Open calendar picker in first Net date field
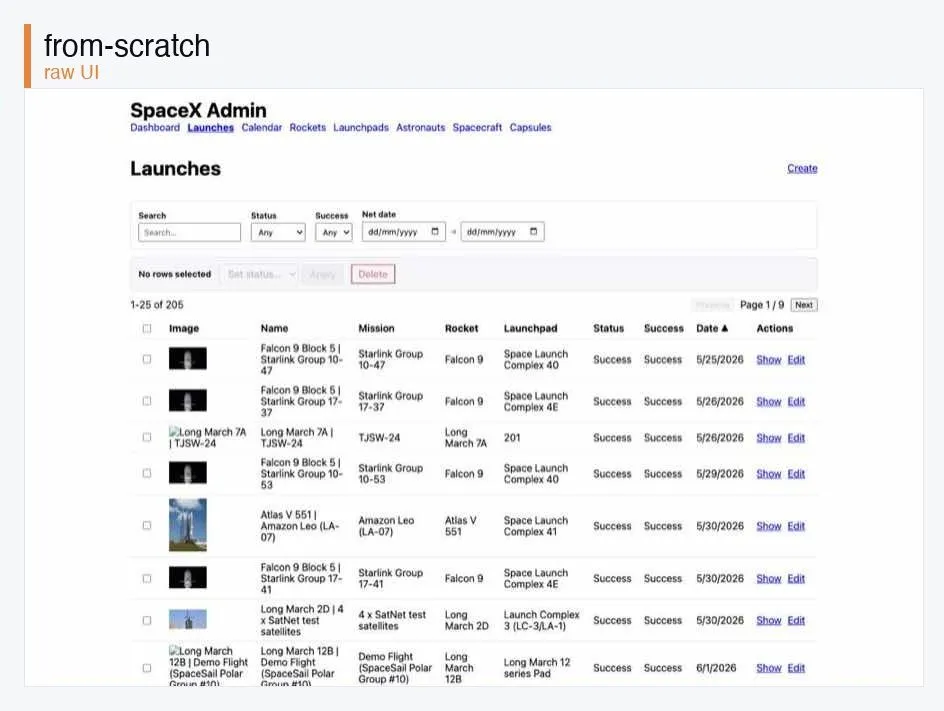944x711 pixels. coord(435,232)
